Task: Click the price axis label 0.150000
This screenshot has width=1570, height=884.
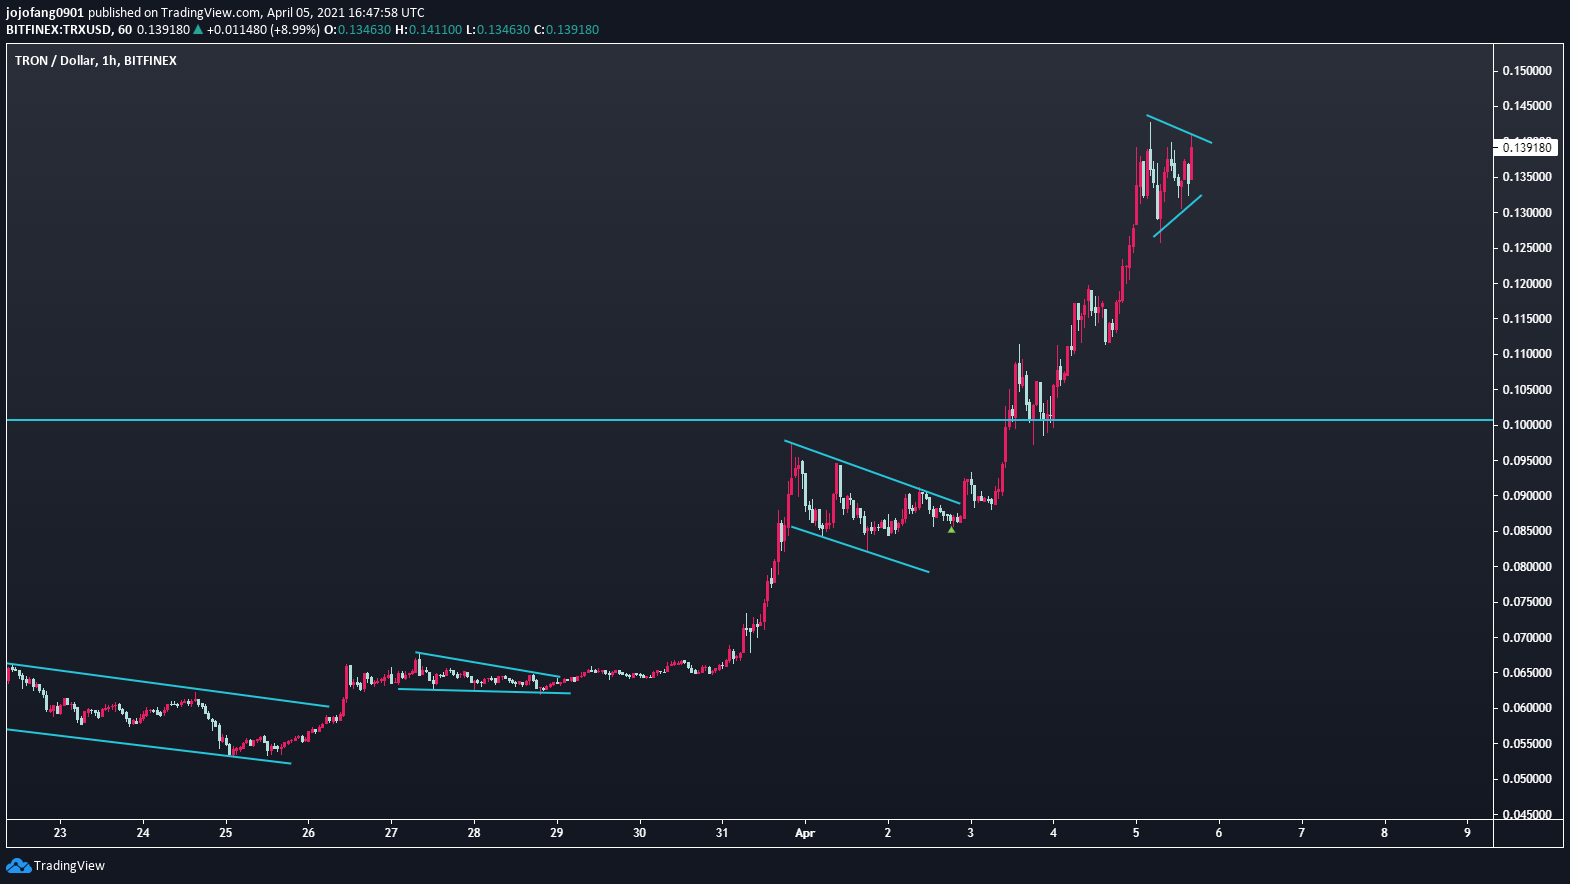Action: (1527, 71)
